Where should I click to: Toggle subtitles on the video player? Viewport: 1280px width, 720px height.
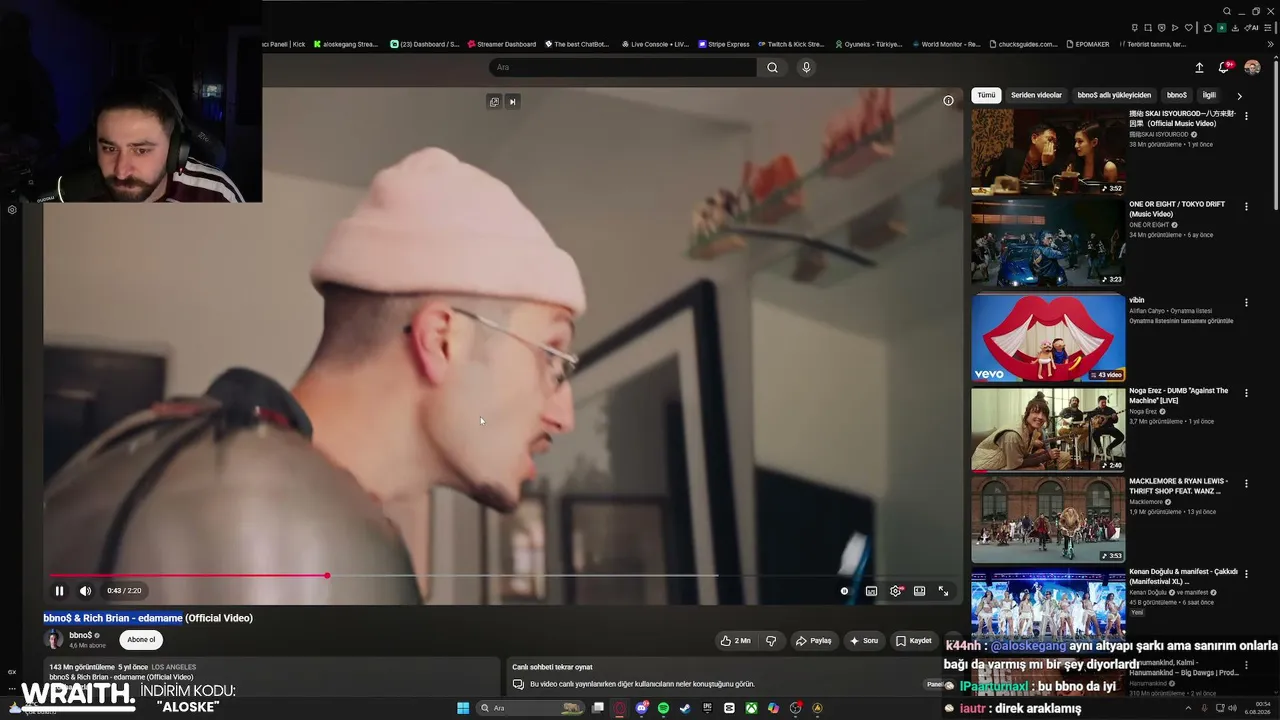871,591
